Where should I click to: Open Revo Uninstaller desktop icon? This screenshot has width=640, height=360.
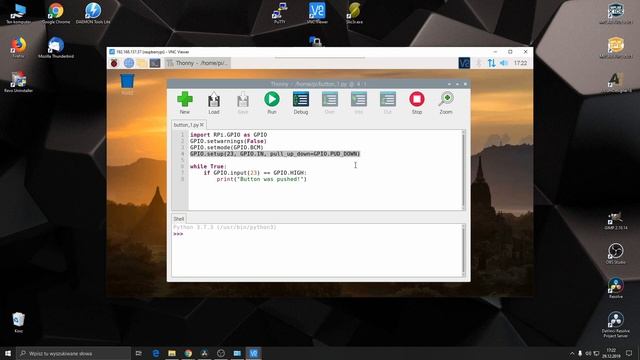pyautogui.click(x=18, y=82)
